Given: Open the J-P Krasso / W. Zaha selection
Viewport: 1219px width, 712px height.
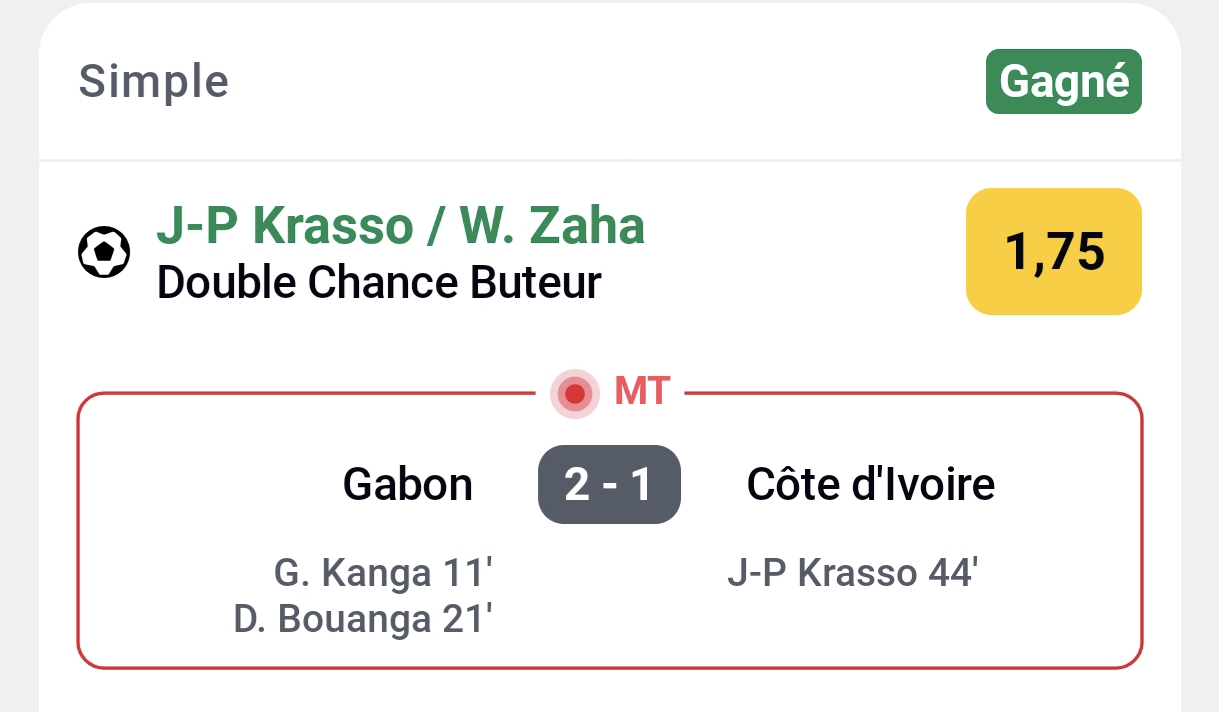Looking at the screenshot, I should click(x=400, y=225).
